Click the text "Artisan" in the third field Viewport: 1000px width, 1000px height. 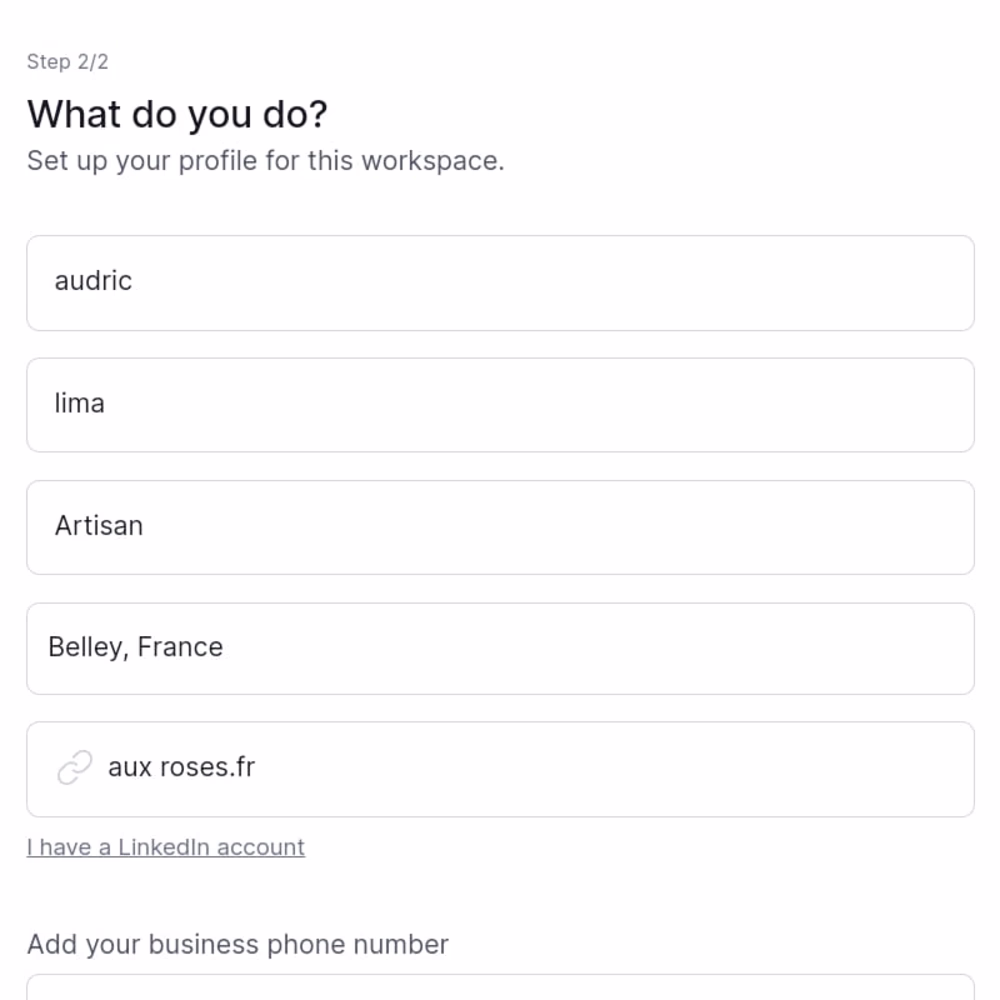coord(99,526)
